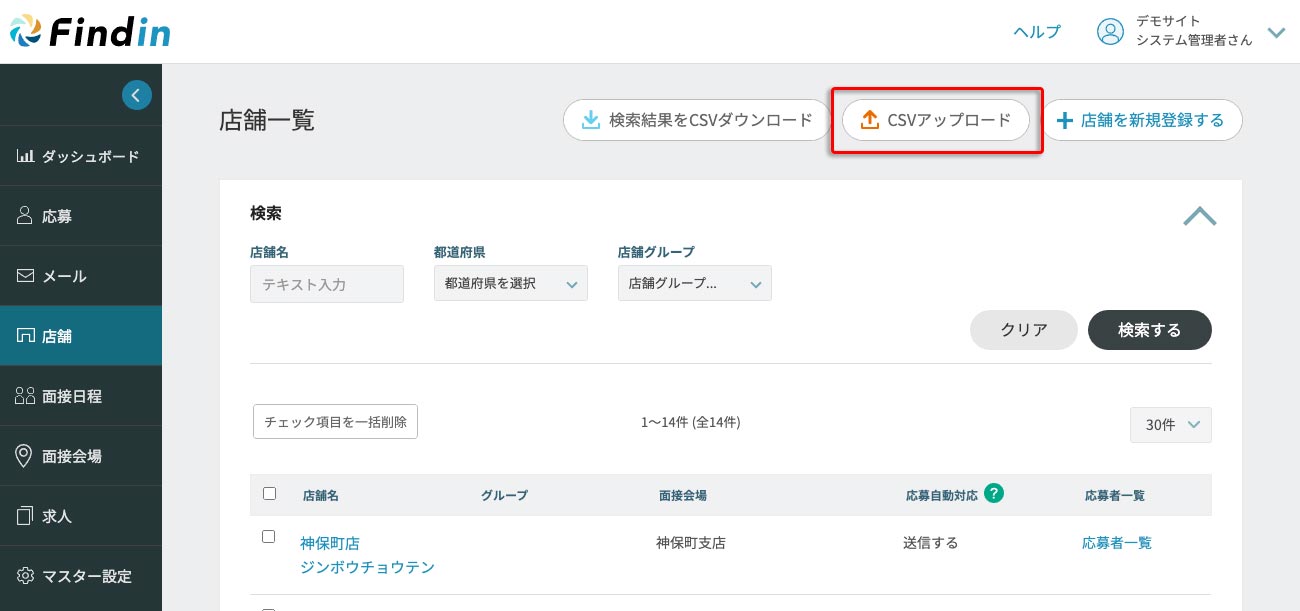This screenshot has height=611, width=1300.
Task: Open 応募 in the sidebar menu
Action: (57, 216)
